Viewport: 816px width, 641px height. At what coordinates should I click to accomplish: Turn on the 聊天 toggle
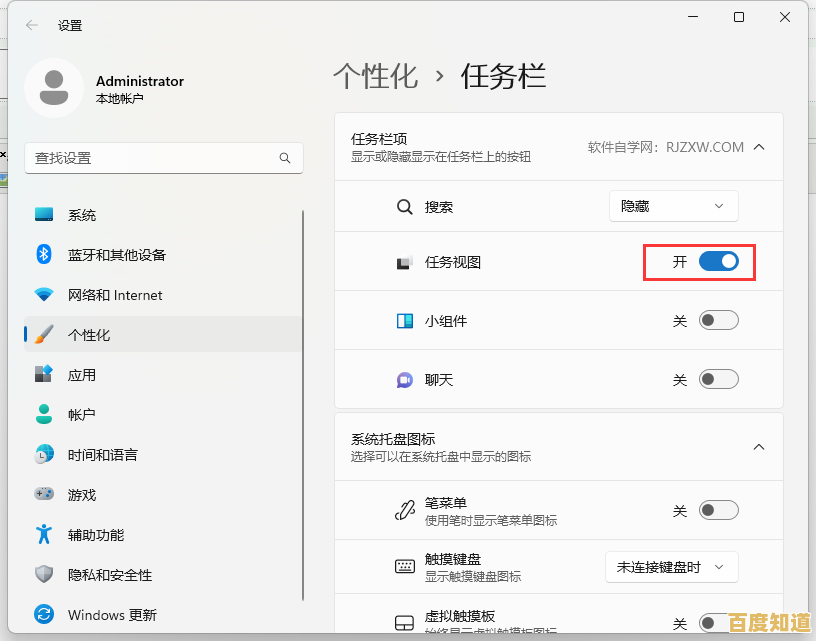[x=717, y=378]
